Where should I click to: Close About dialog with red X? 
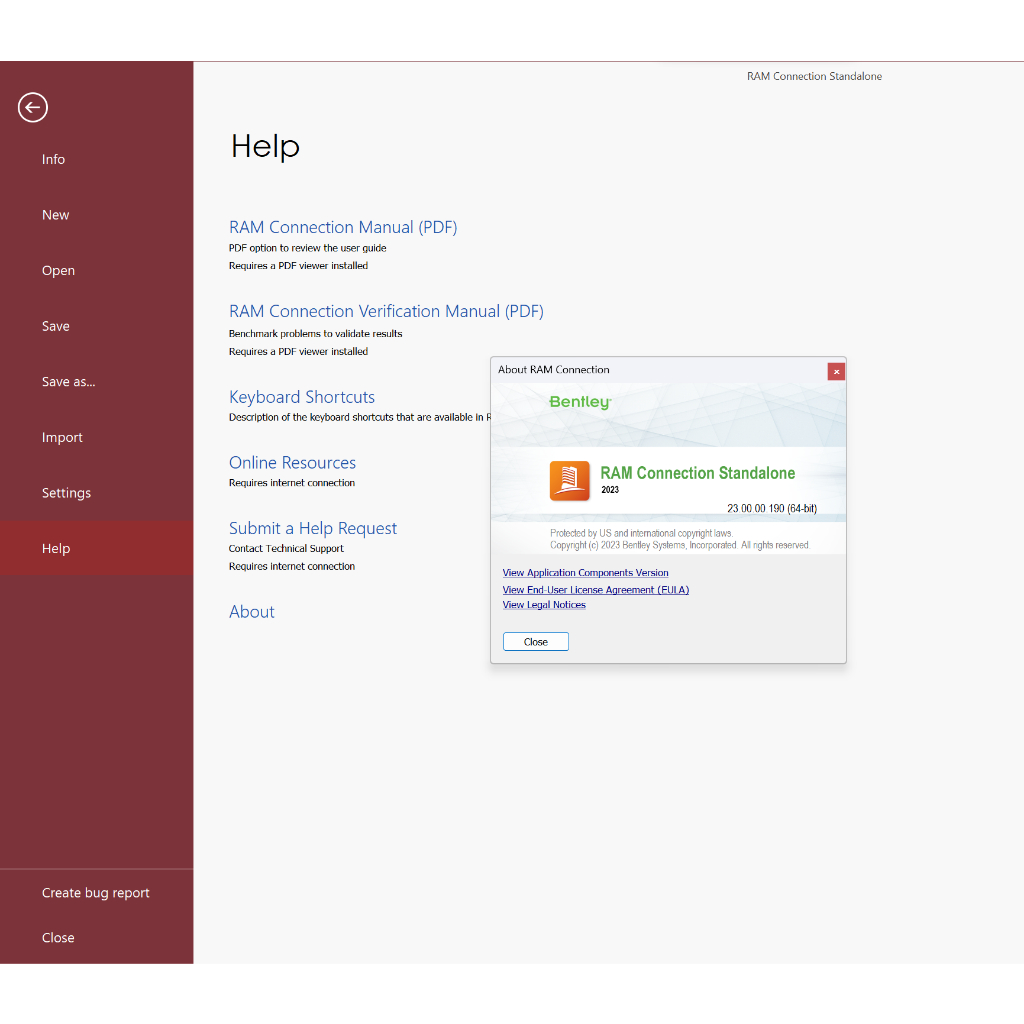836,371
